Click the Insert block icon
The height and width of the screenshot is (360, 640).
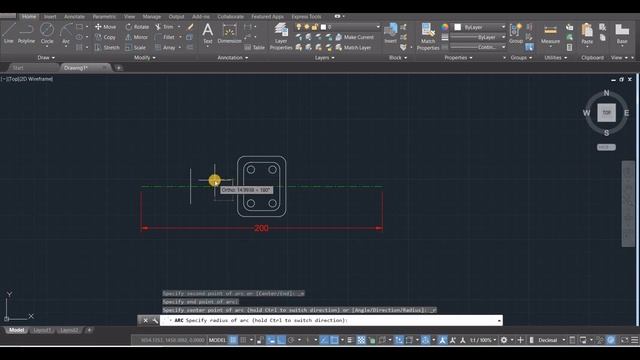pos(391,33)
